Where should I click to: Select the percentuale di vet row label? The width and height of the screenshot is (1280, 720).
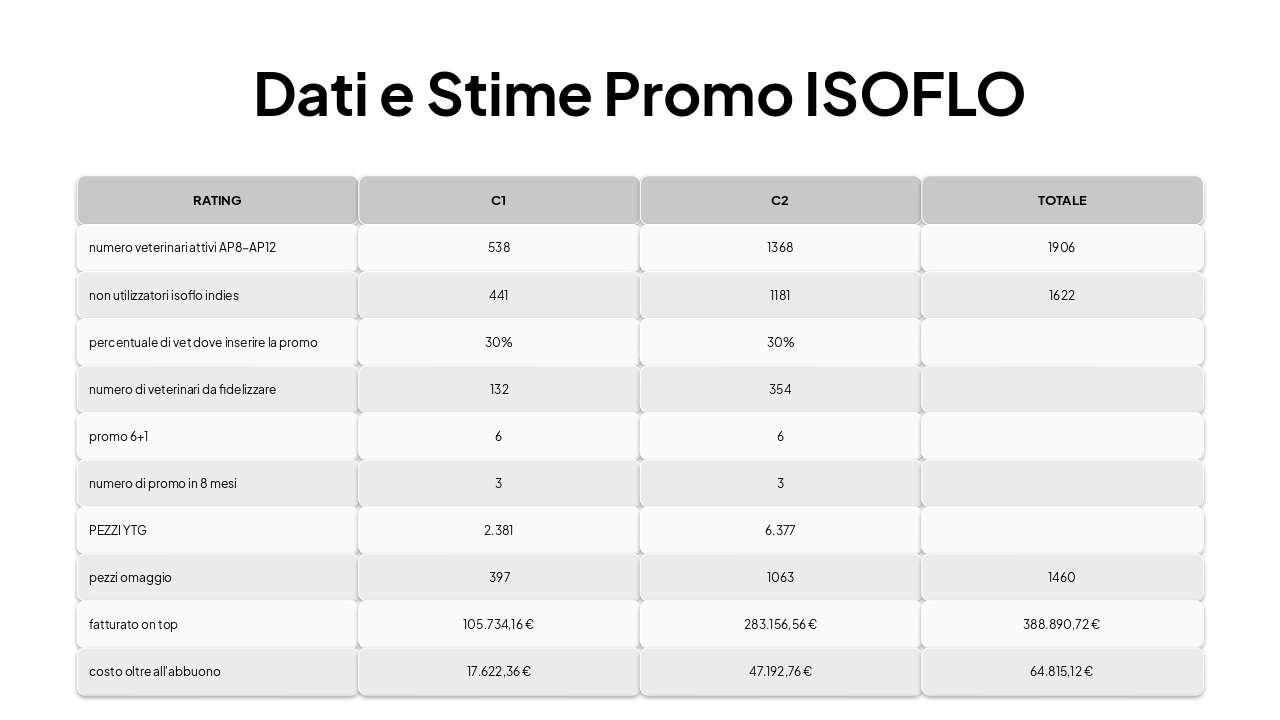tap(203, 342)
